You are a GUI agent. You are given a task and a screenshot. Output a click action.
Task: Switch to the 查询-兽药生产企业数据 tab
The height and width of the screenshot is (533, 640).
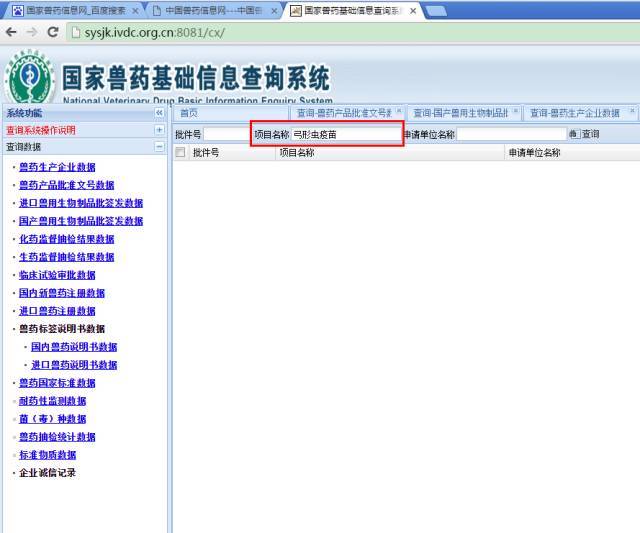click(x=574, y=113)
